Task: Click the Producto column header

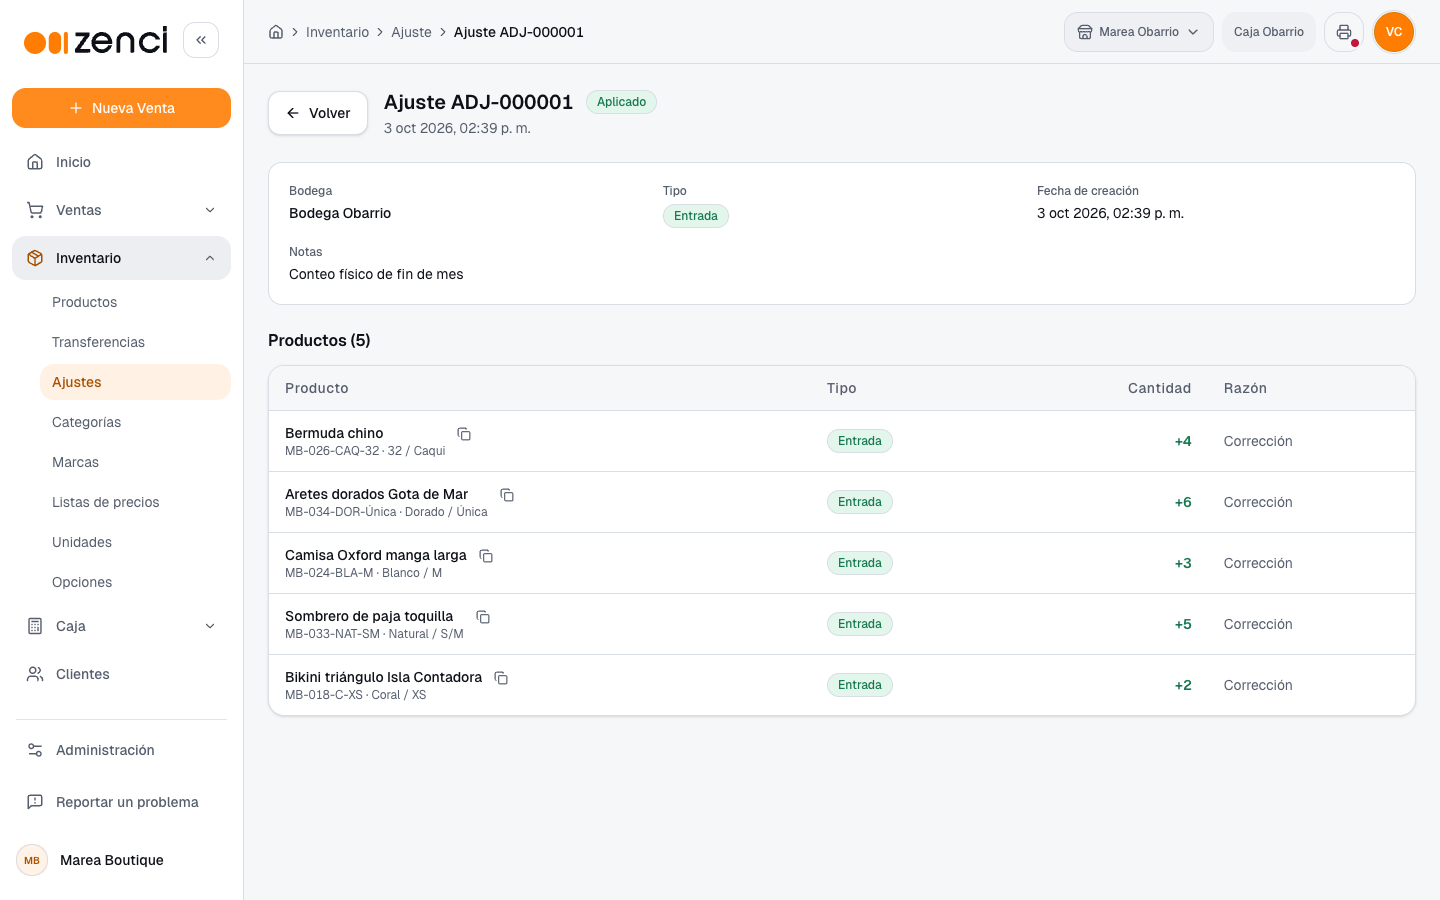Action: pos(317,388)
